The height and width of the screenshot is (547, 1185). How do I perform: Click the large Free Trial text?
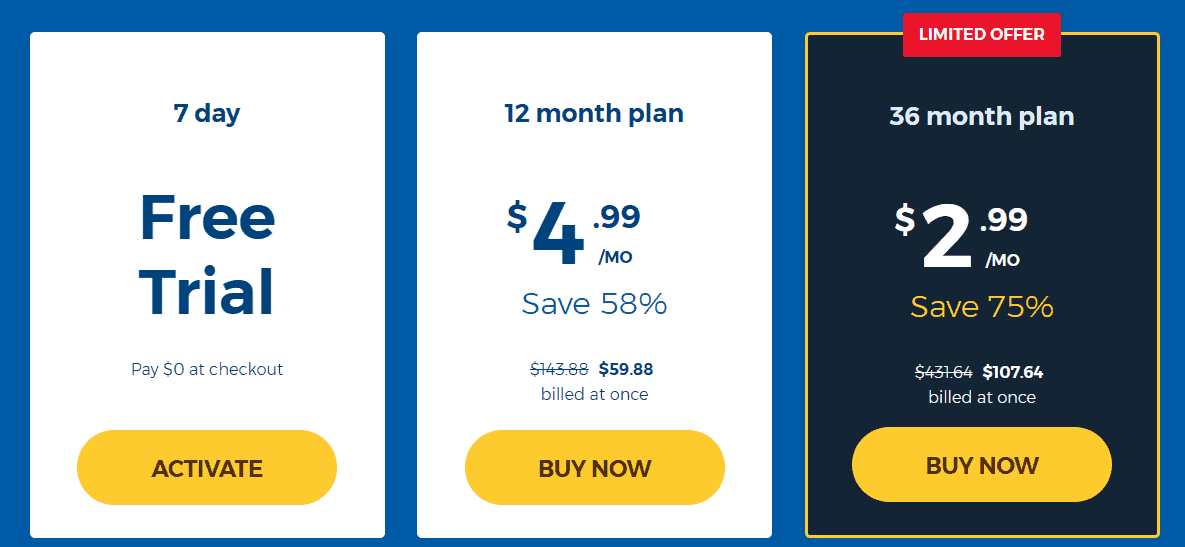207,254
